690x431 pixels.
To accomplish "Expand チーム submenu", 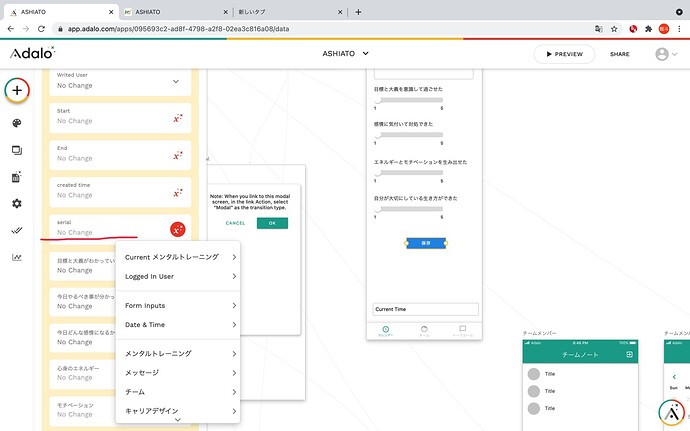I will (x=180, y=392).
